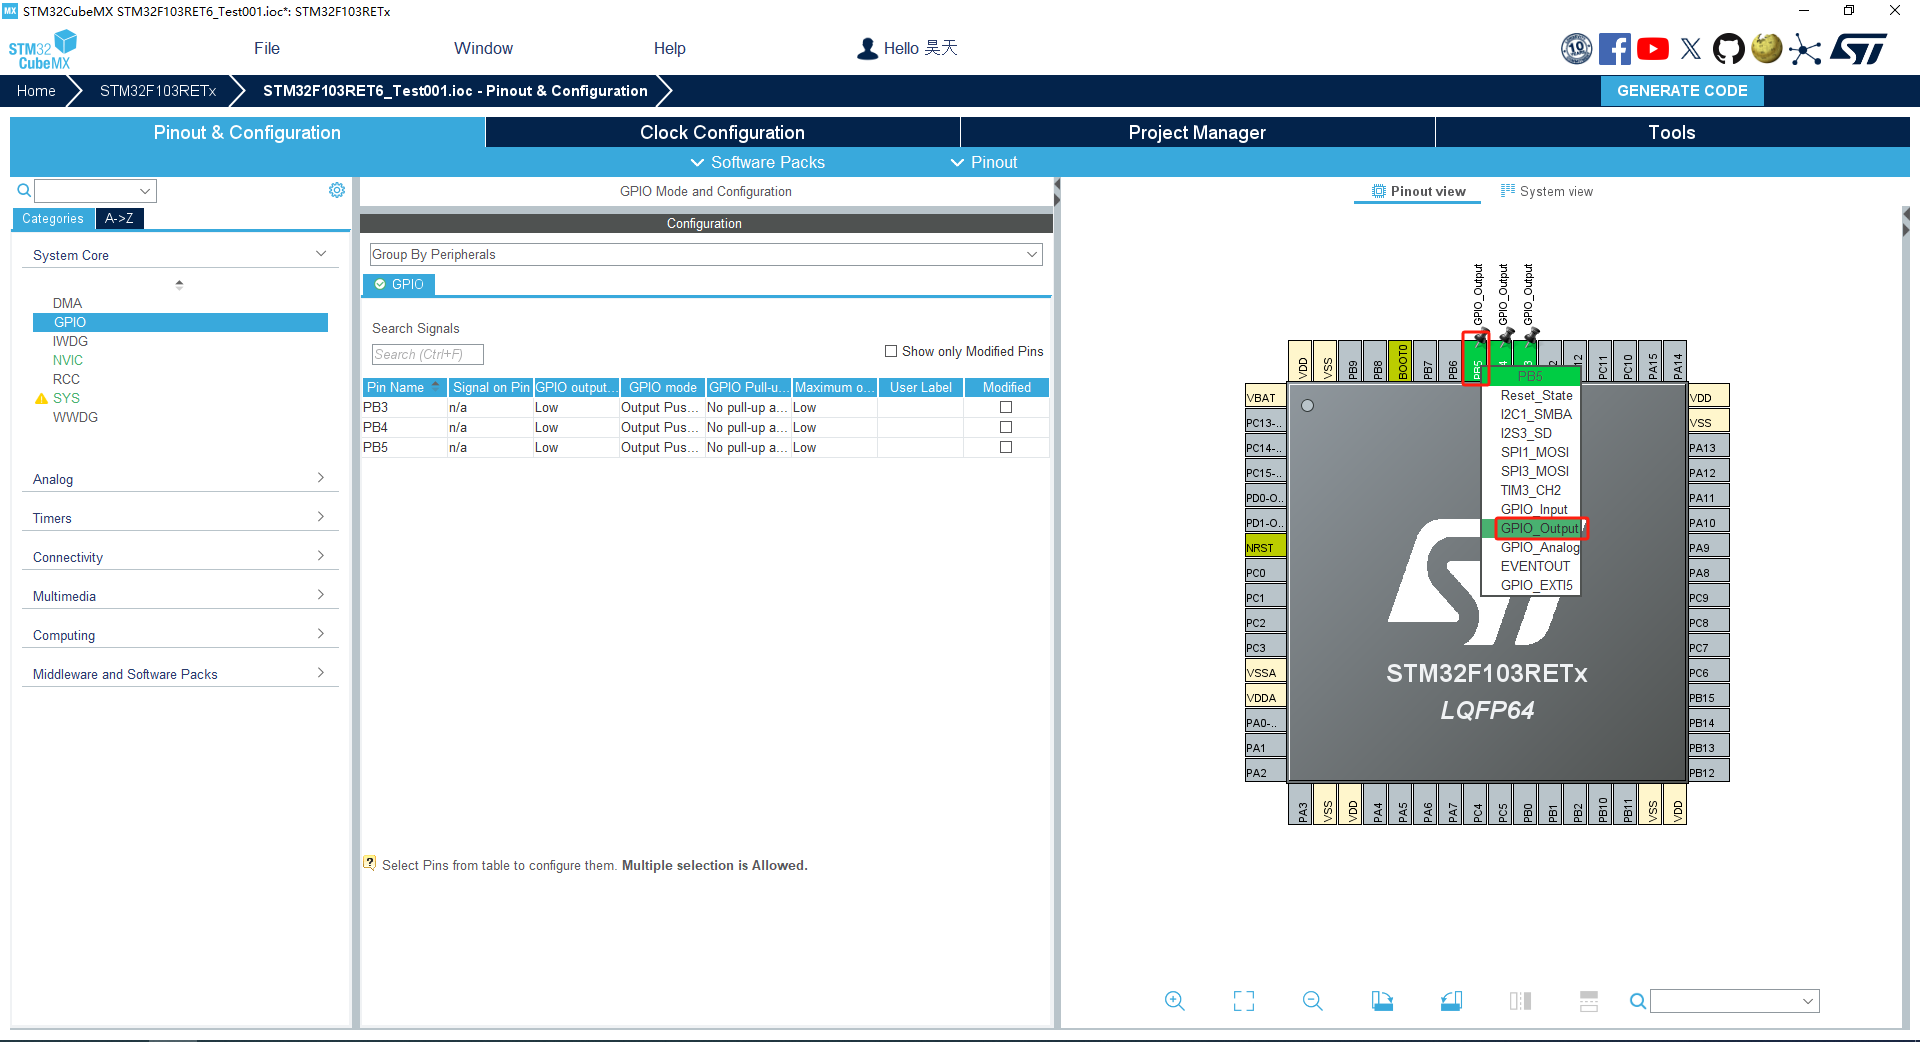Switch to System view
This screenshot has height=1042, width=1920.
(1547, 191)
